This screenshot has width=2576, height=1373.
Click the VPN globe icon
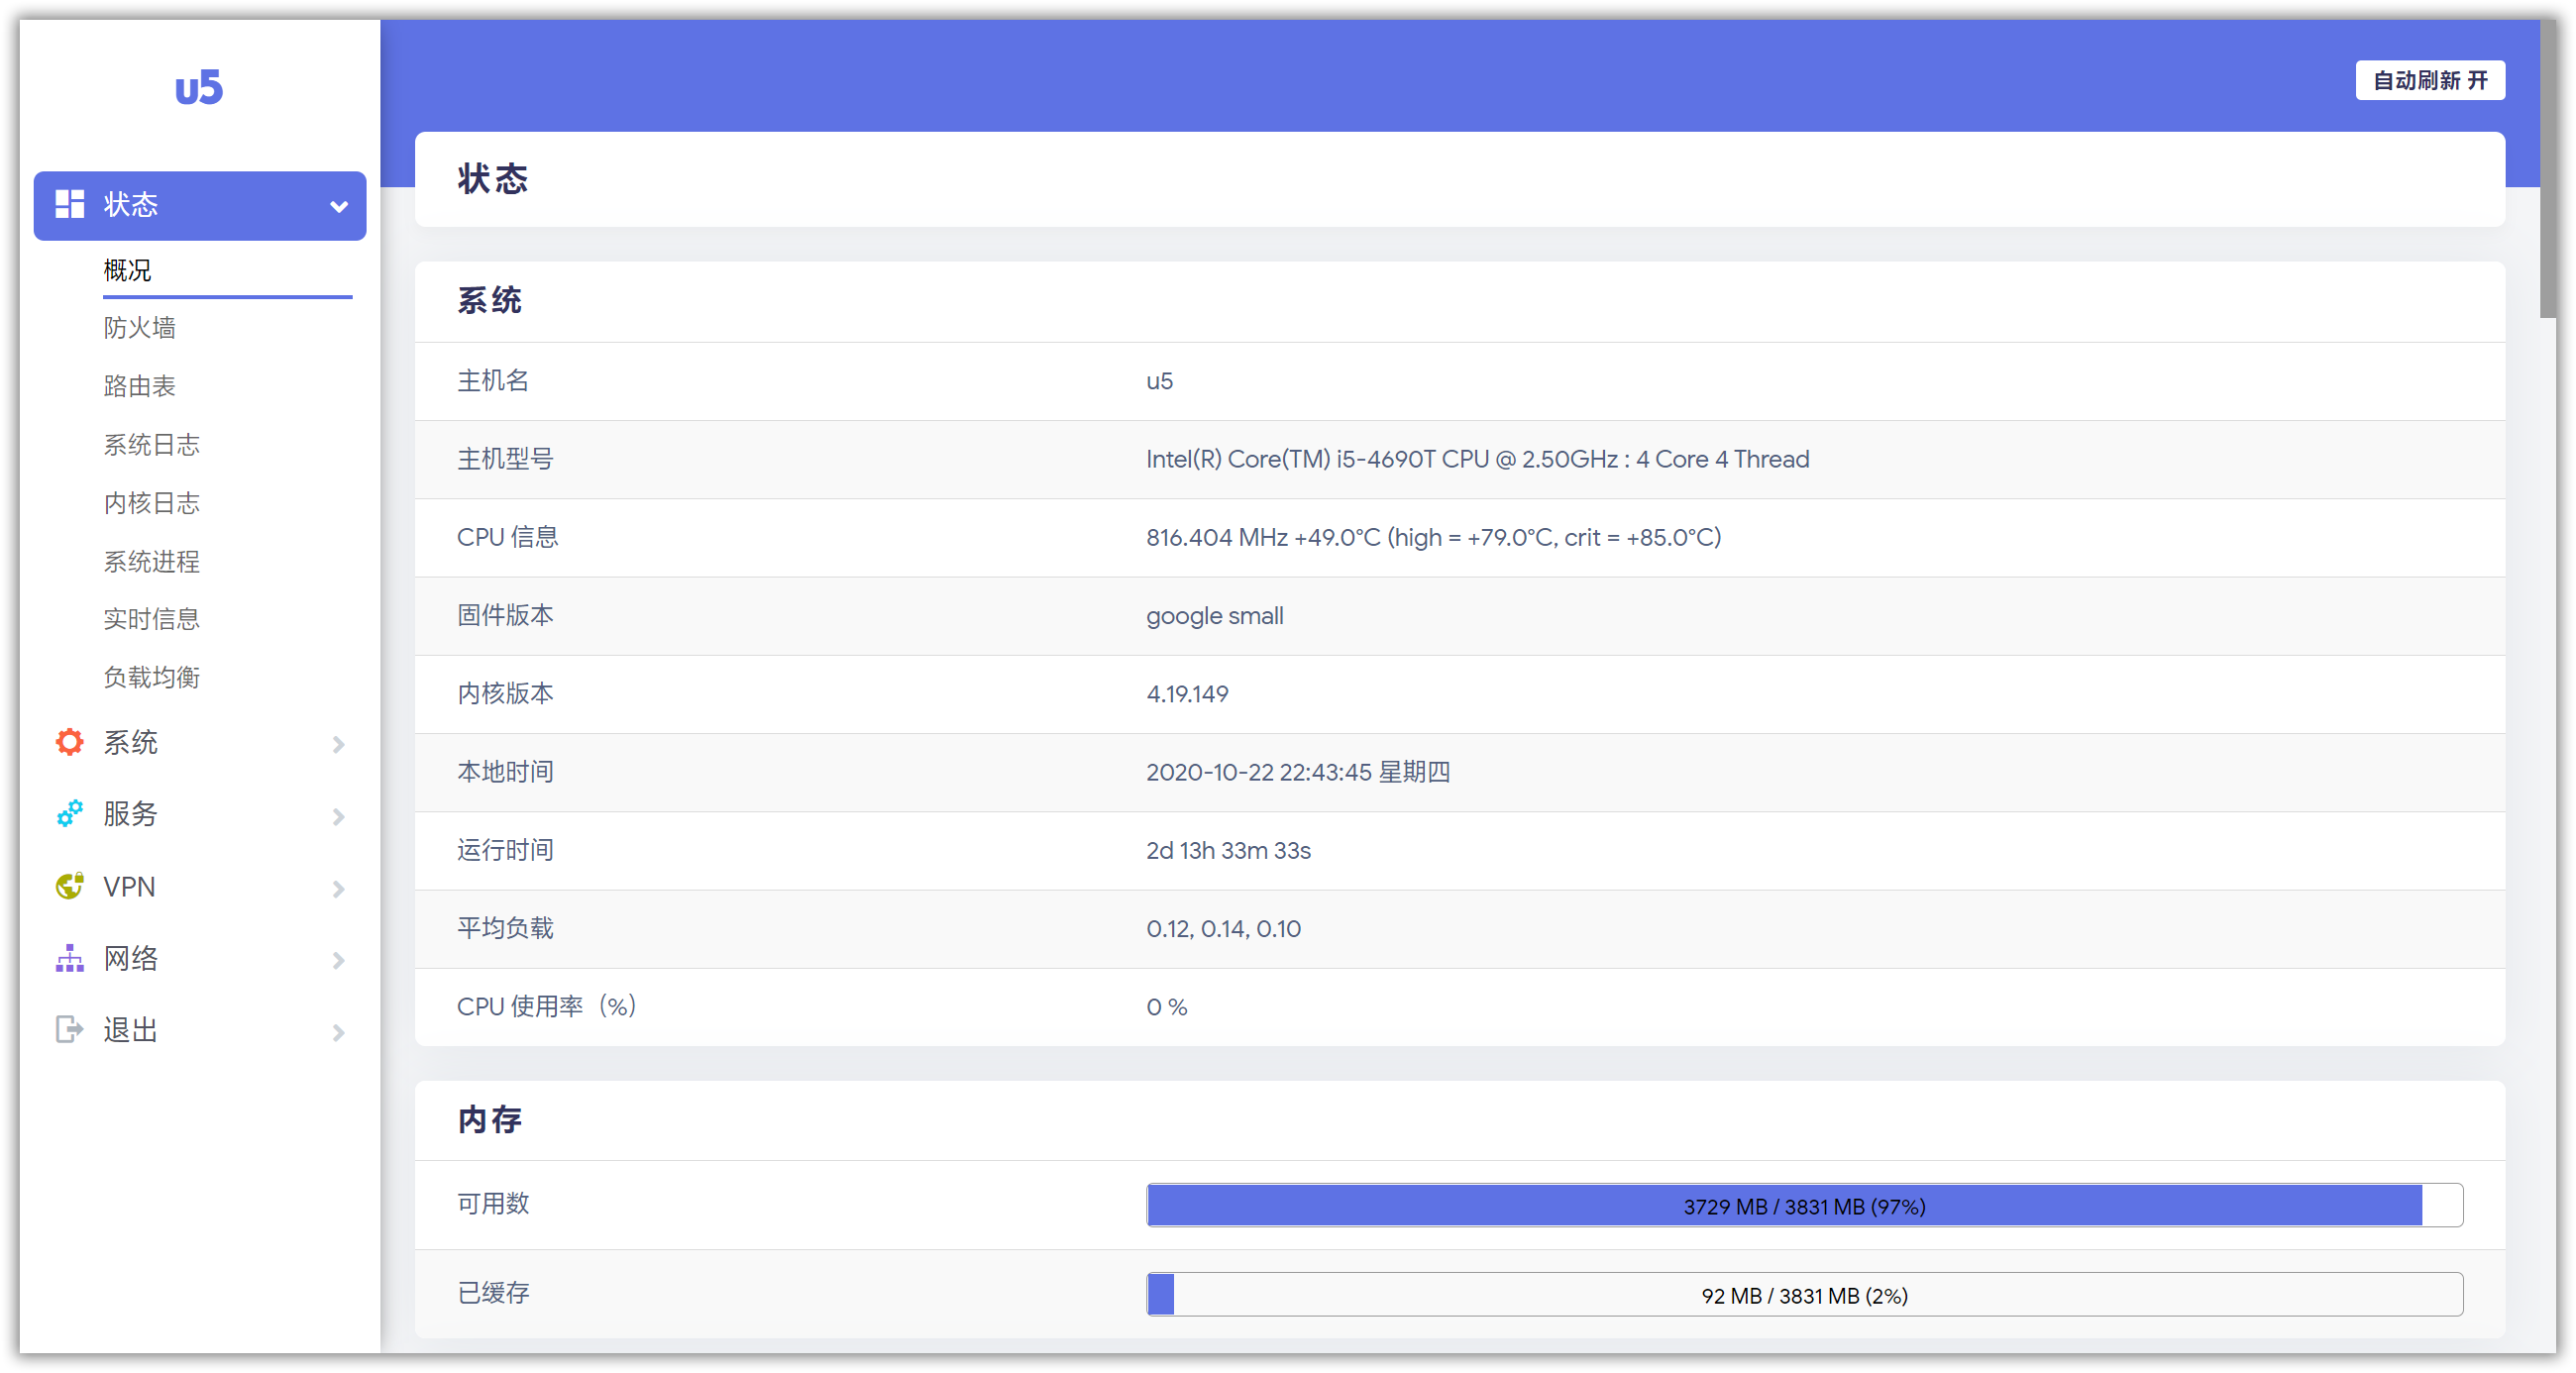[x=69, y=886]
